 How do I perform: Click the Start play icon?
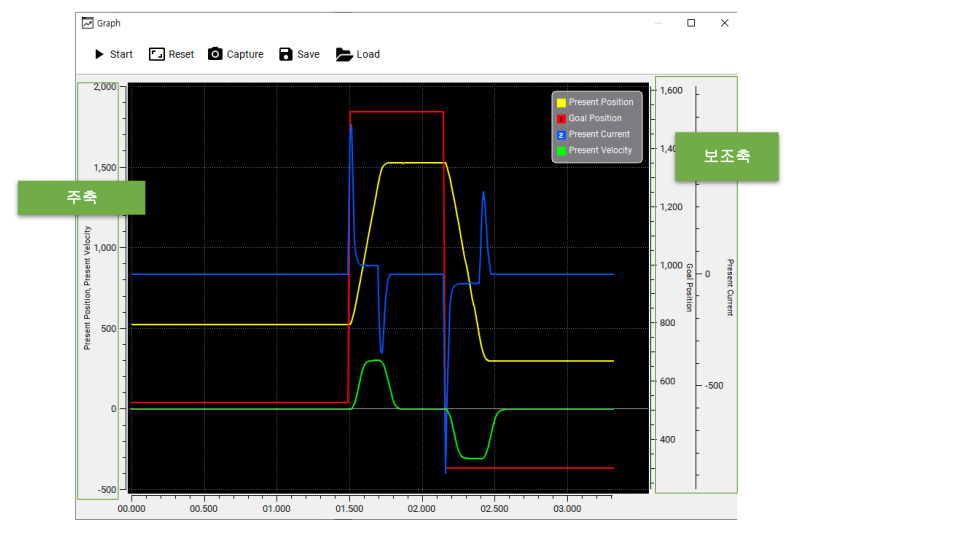point(99,54)
